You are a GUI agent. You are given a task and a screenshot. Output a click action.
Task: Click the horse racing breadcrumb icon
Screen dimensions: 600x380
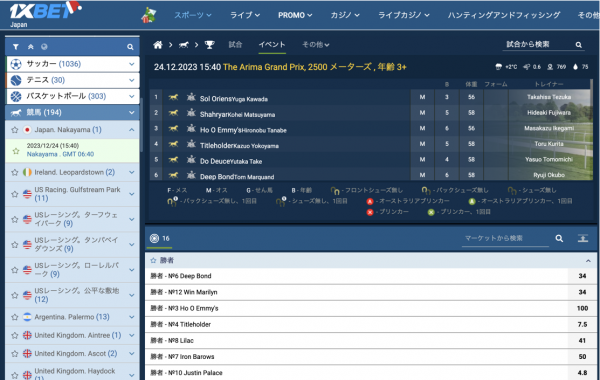184,45
